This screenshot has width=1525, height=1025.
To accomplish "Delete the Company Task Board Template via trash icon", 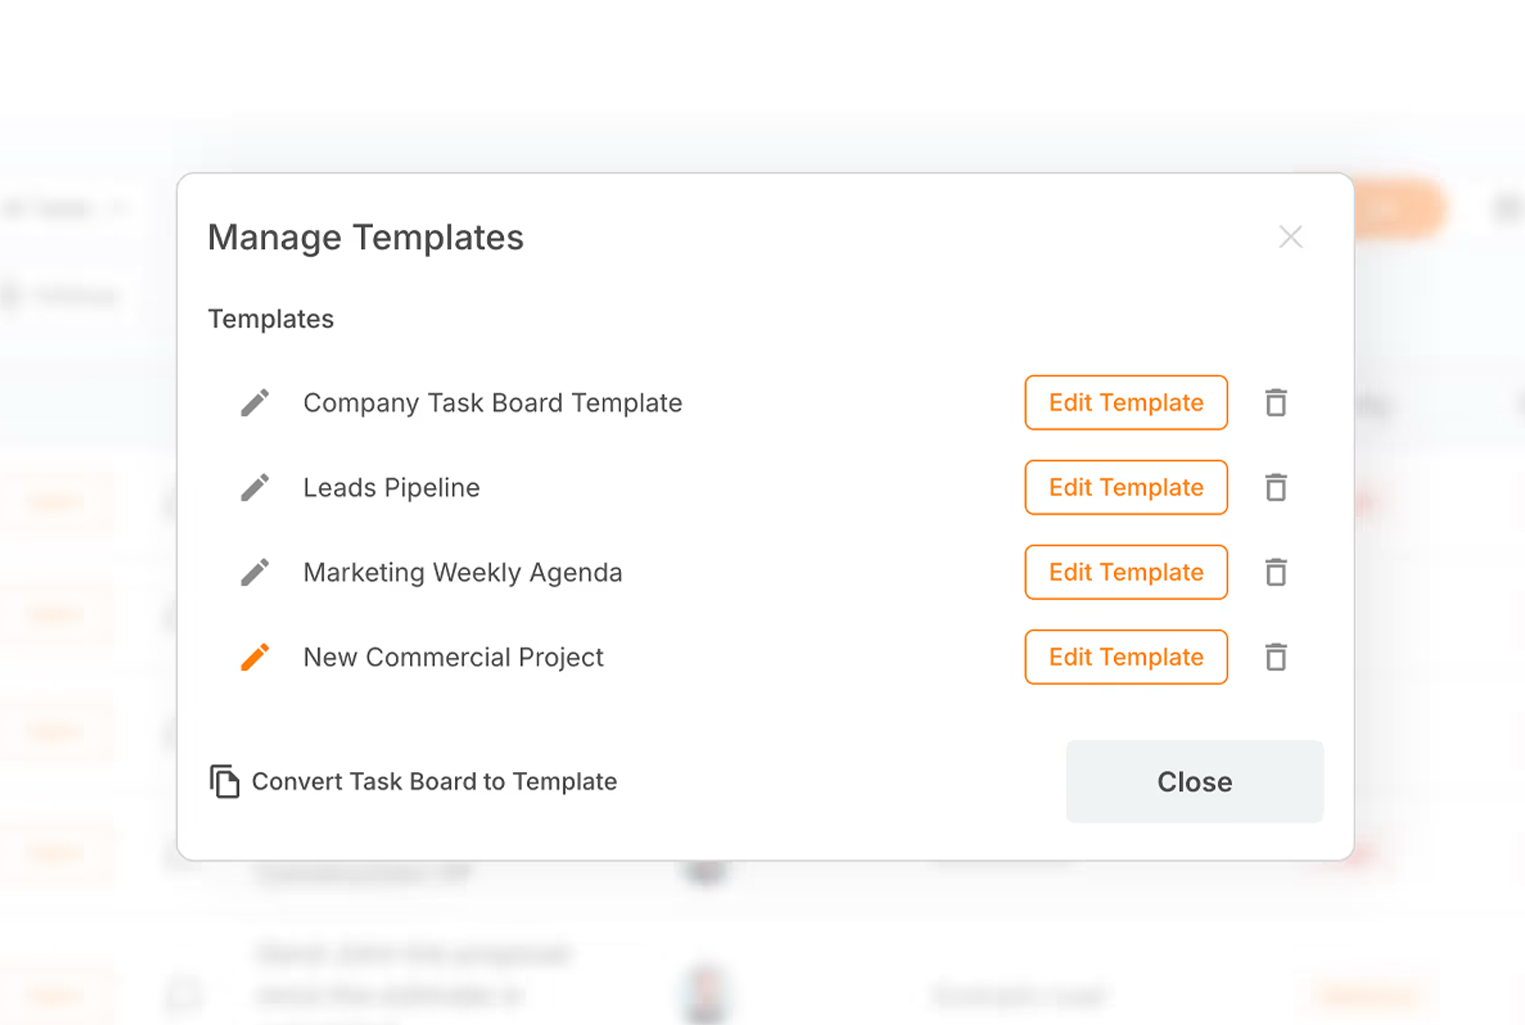I will pos(1276,403).
